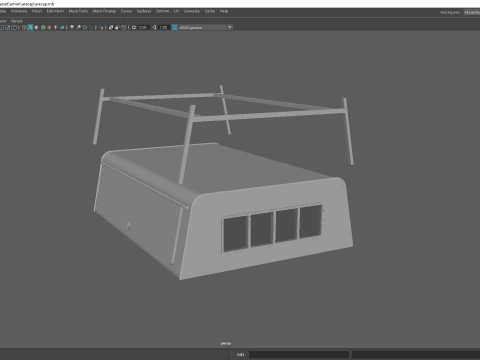Open the Mesh Display menu

click(x=104, y=11)
